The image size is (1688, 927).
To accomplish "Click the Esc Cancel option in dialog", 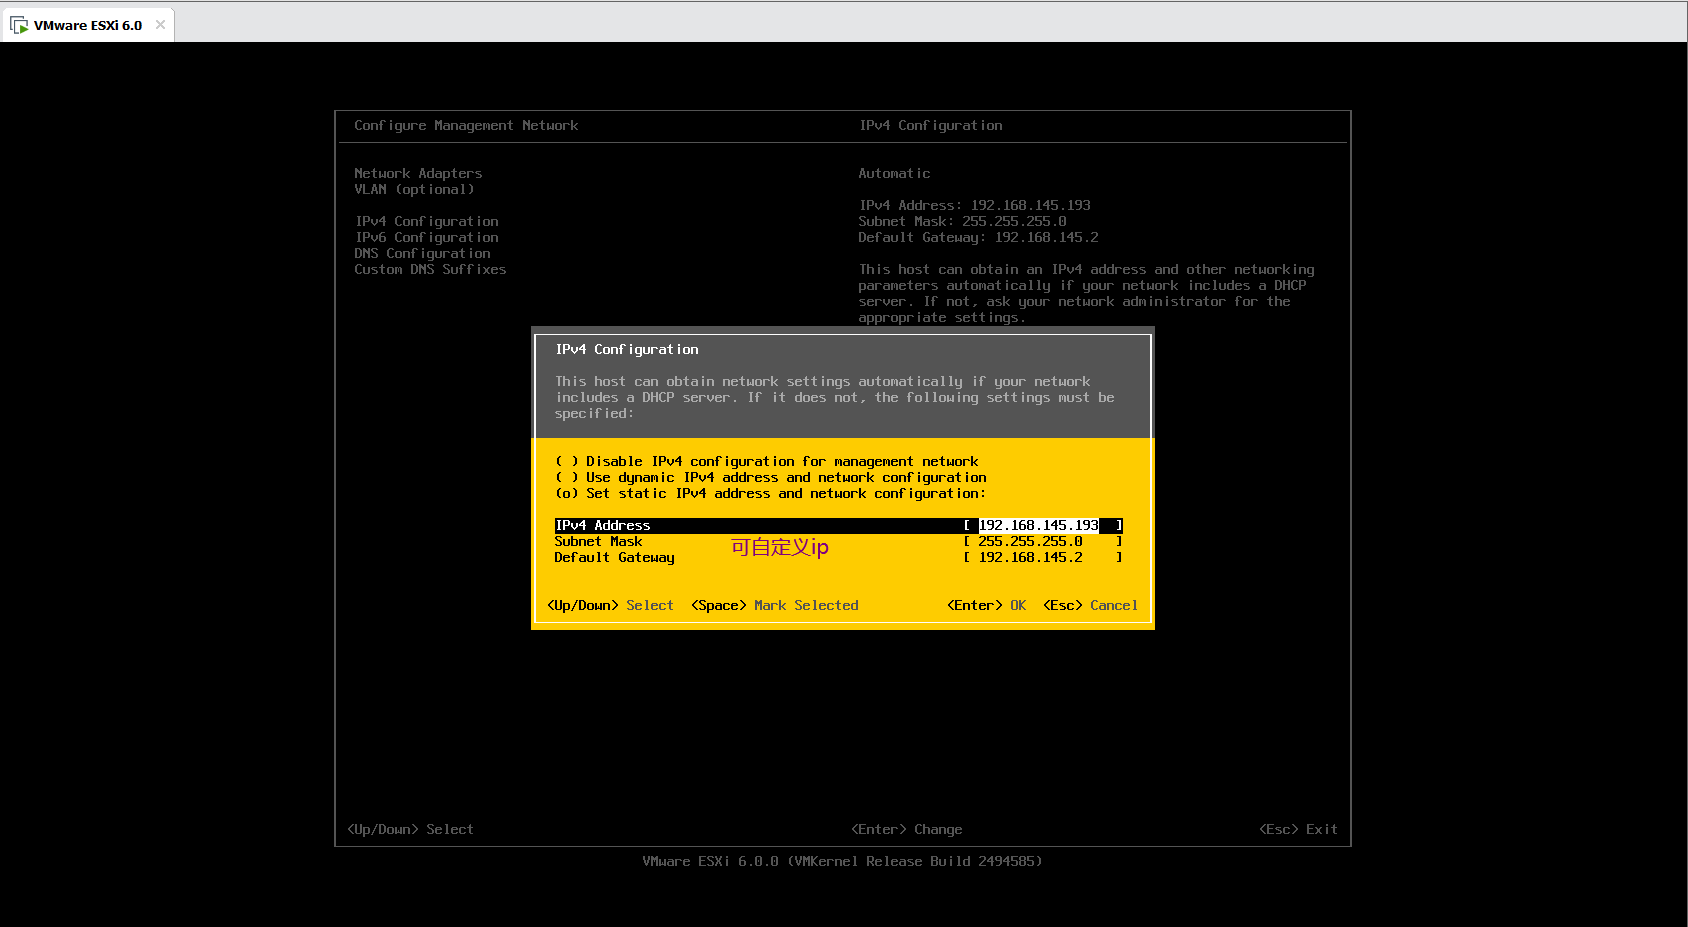I will pyautogui.click(x=1090, y=606).
